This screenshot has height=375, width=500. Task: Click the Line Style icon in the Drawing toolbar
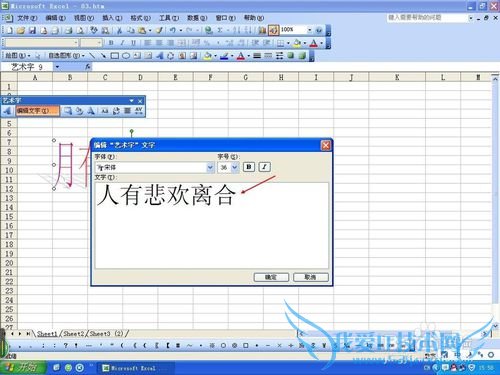(257, 56)
